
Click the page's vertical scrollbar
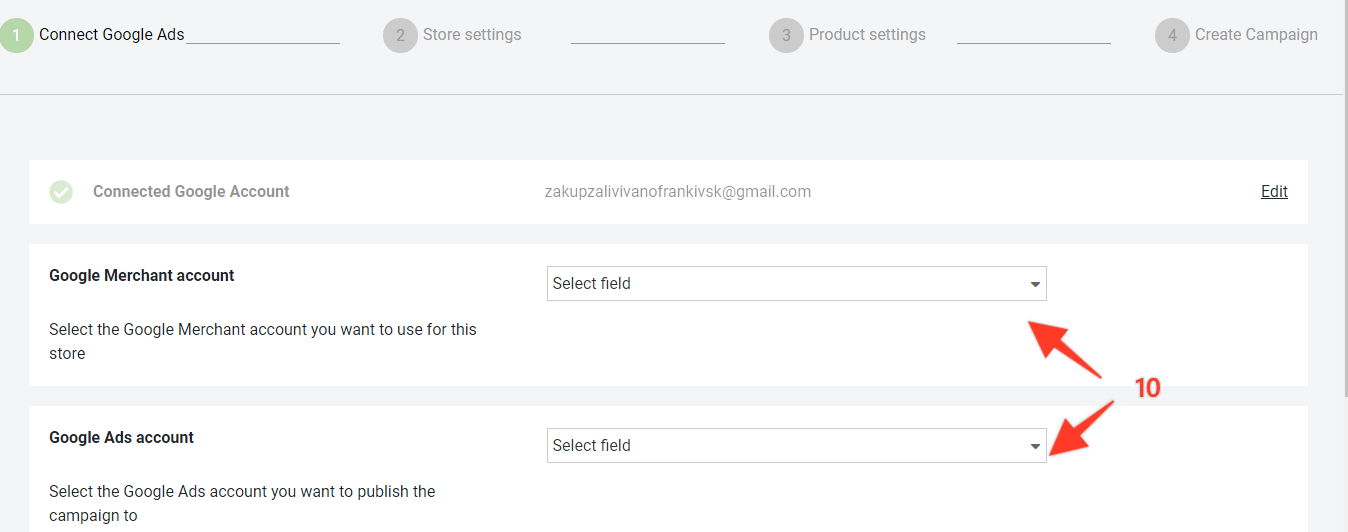1344,200
